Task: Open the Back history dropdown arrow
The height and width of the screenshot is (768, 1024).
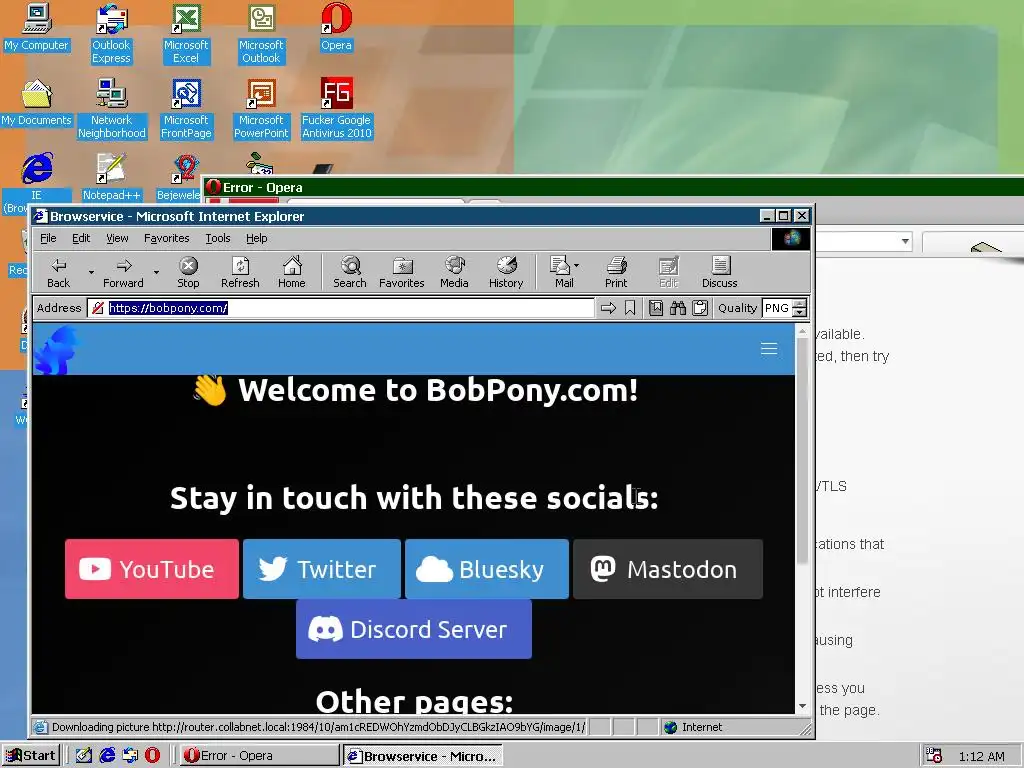Action: 91,272
